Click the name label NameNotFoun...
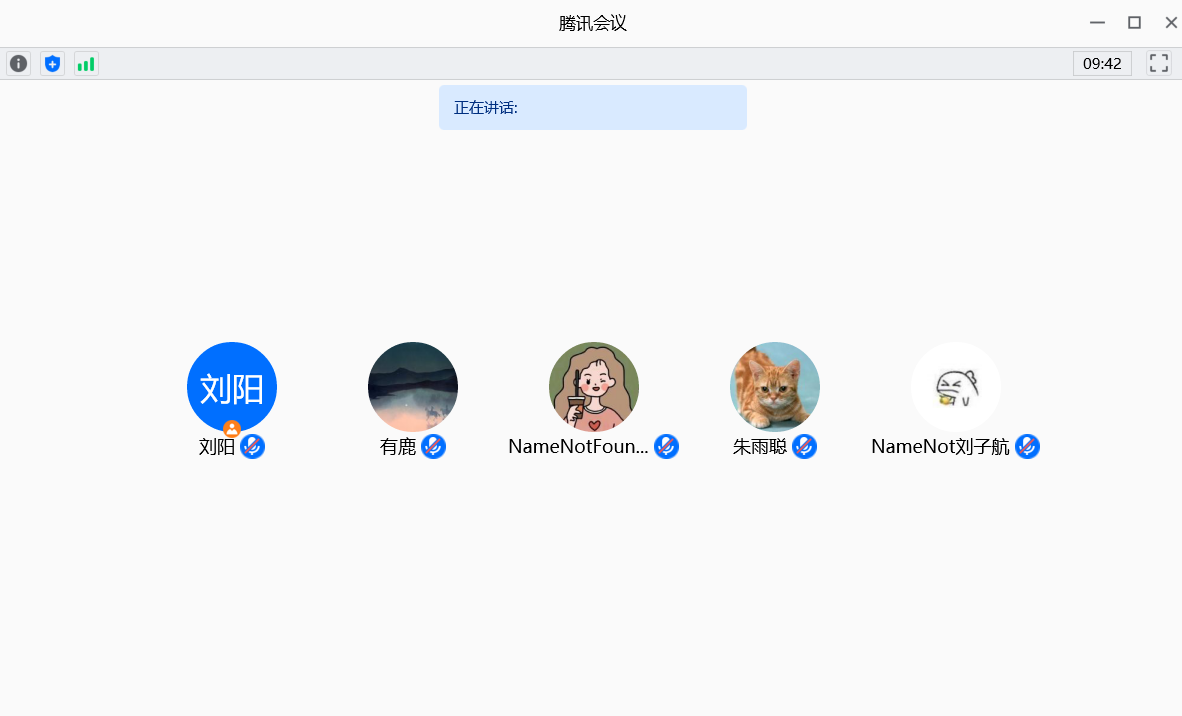Viewport: 1182px width, 716px height. pyautogui.click(x=578, y=447)
